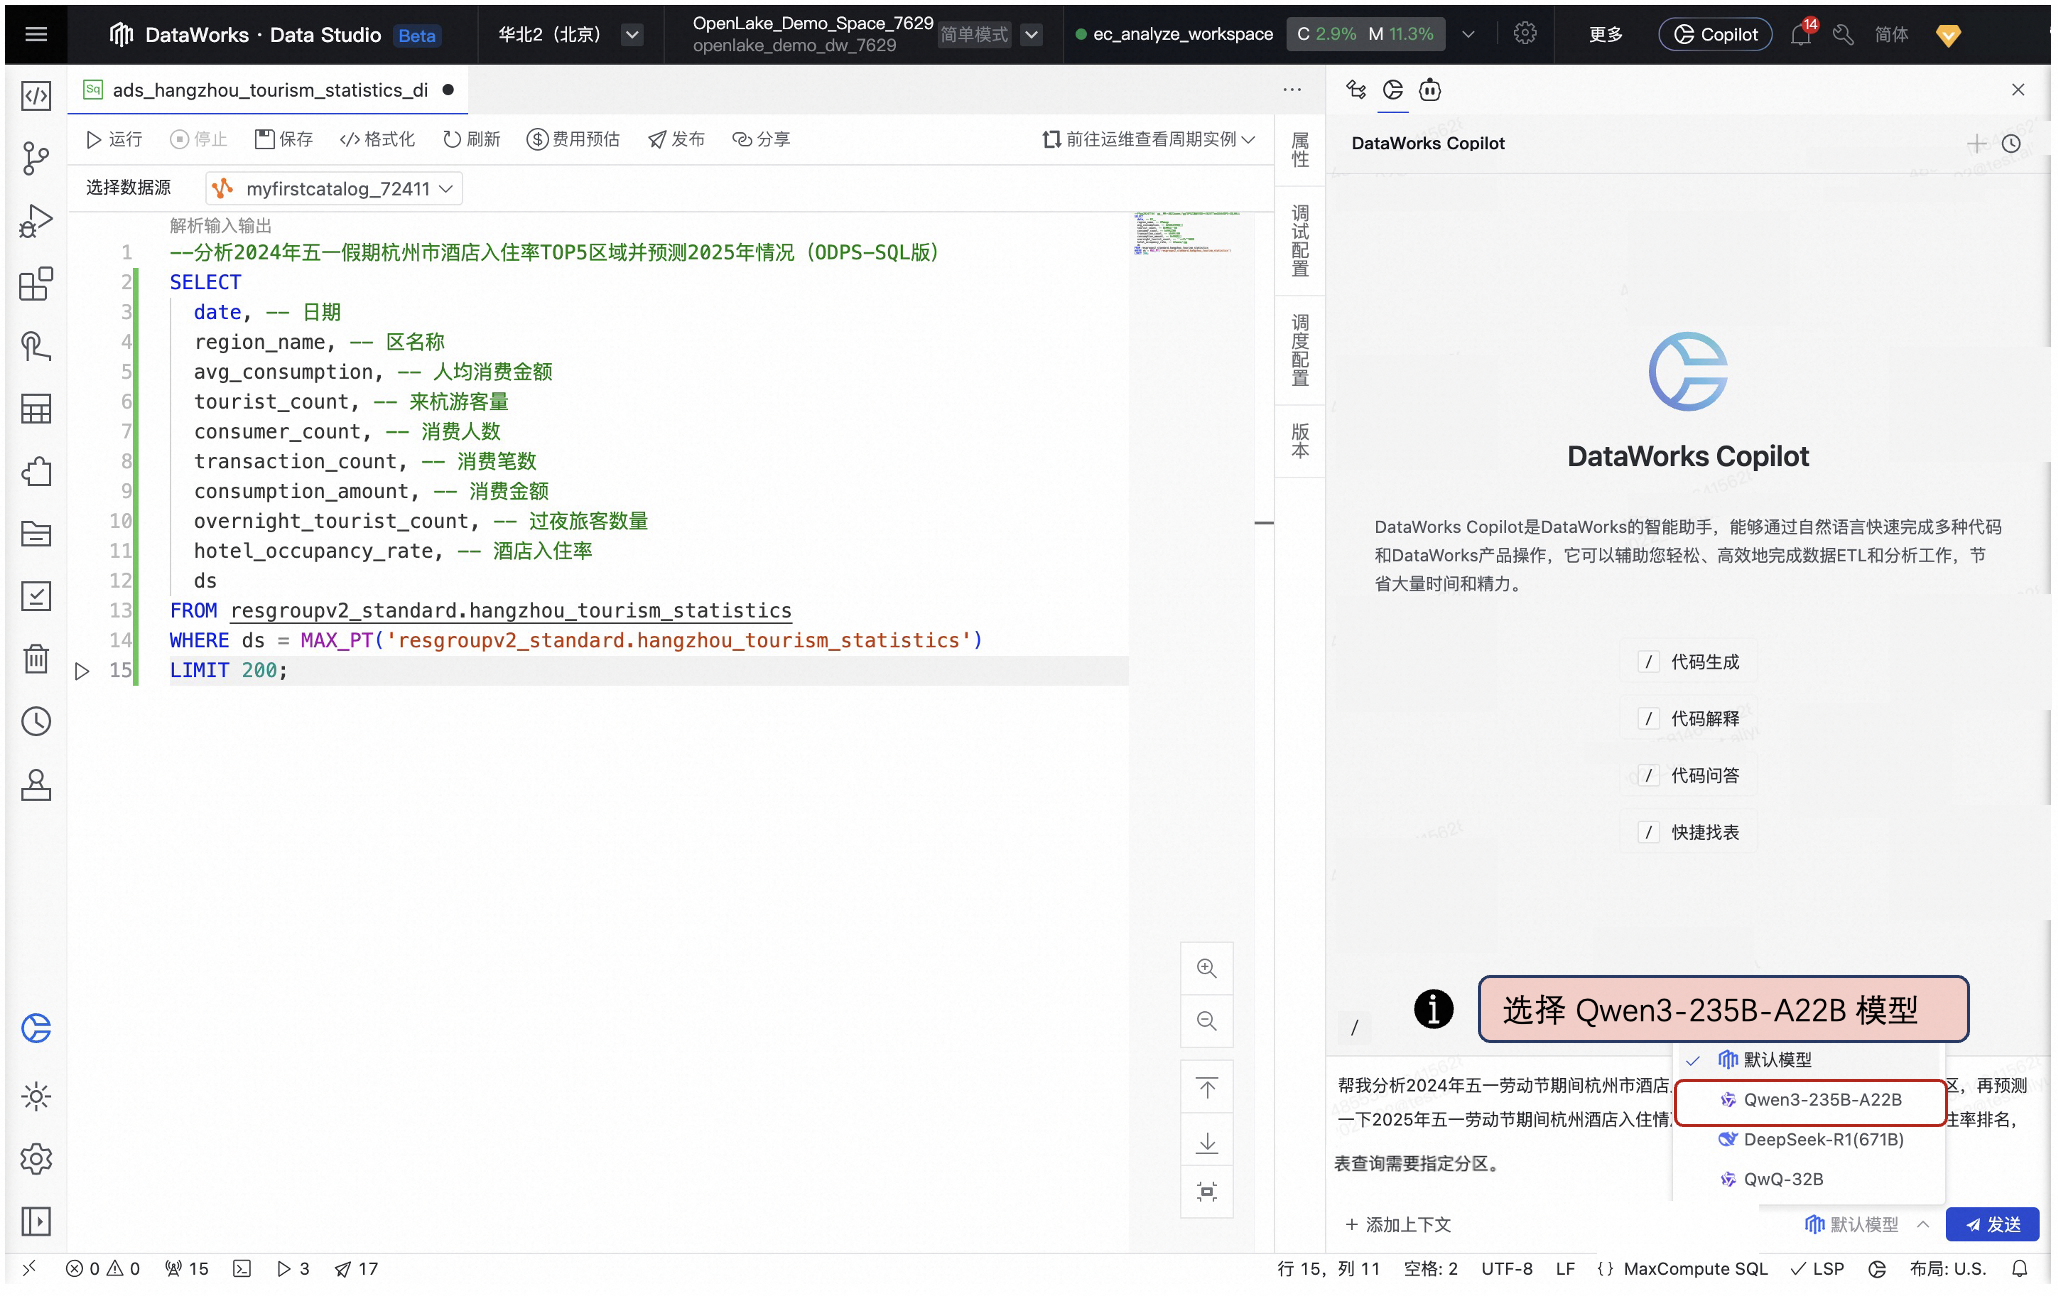Select the Qwen3-235B-A22B model option

[1809, 1100]
